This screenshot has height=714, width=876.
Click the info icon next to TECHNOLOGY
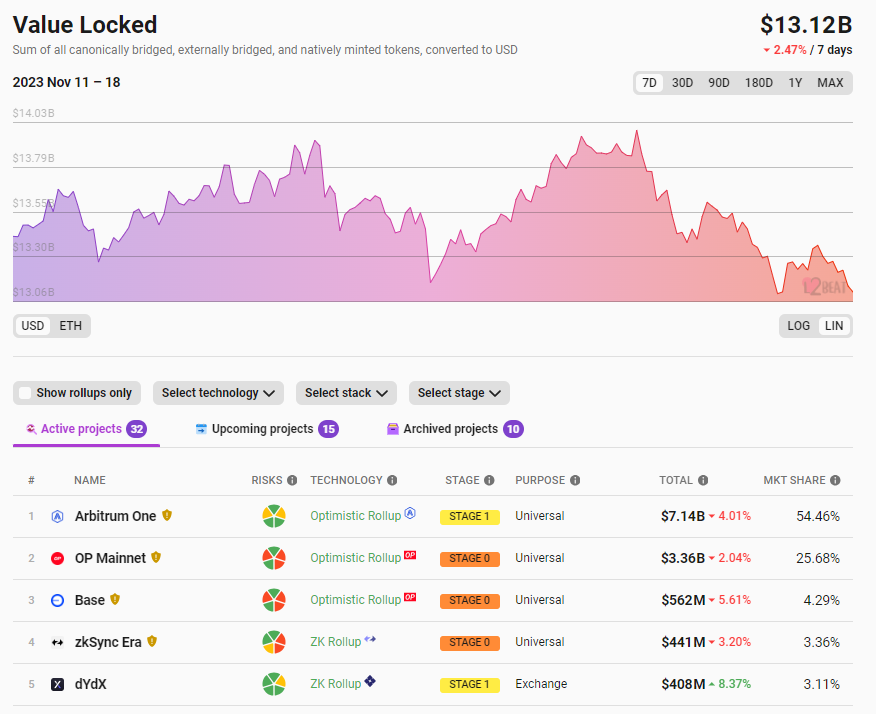pyautogui.click(x=392, y=481)
